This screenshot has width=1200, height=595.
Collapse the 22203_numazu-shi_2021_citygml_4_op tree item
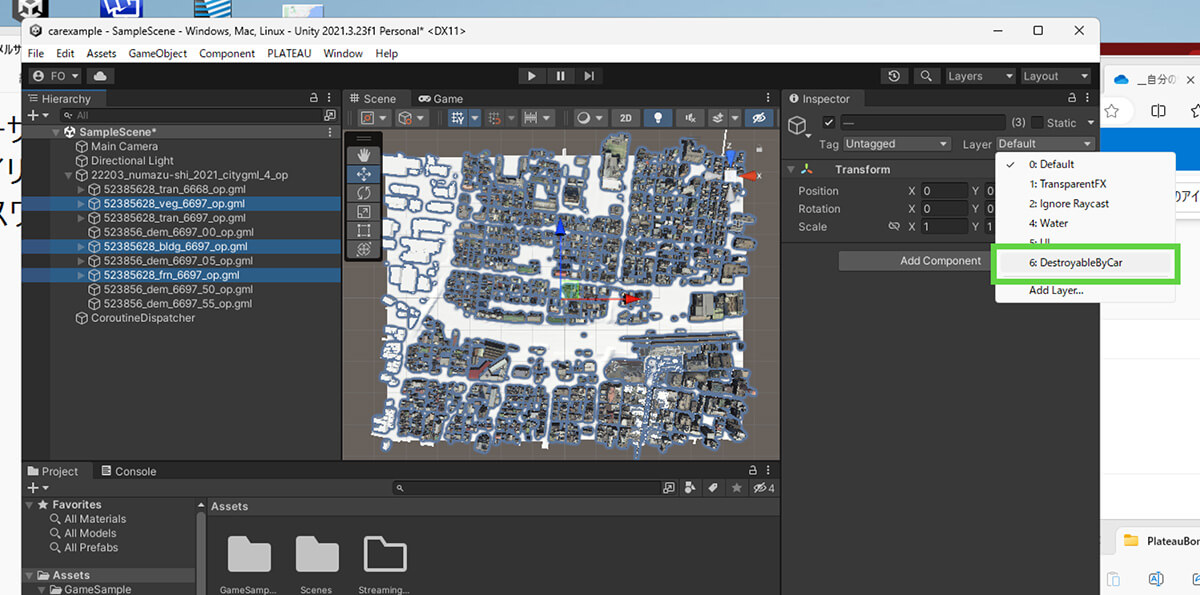(x=67, y=175)
